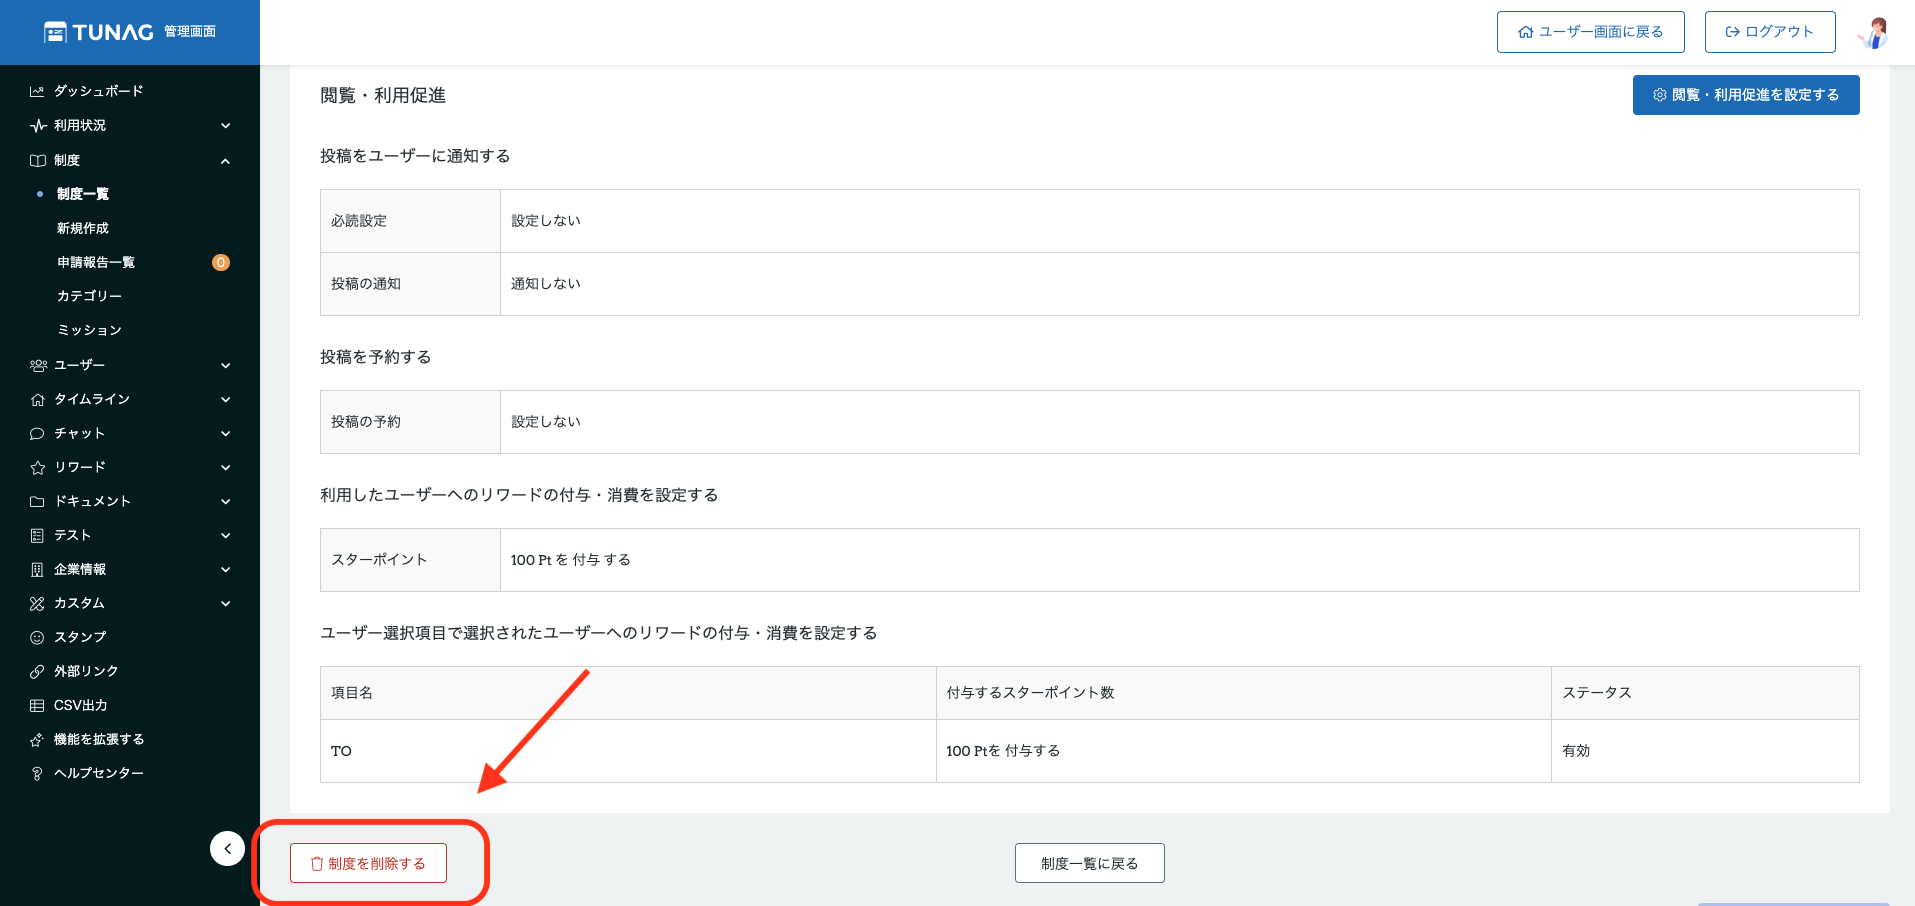Click the extend features sparkle icon
This screenshot has height=906, width=1915.
click(x=37, y=739)
